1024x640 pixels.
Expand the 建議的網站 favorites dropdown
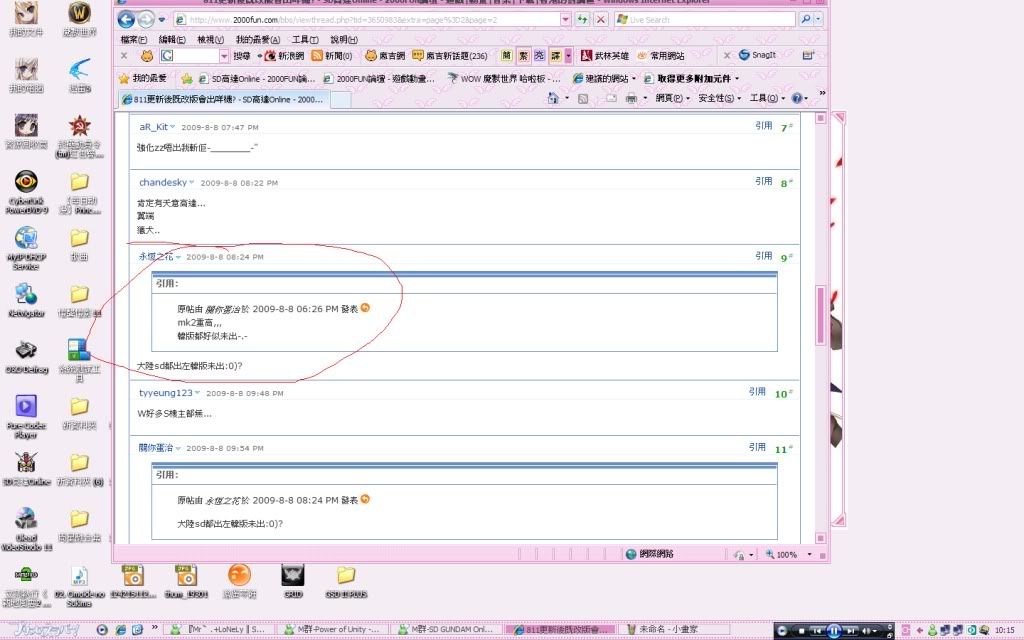634,78
